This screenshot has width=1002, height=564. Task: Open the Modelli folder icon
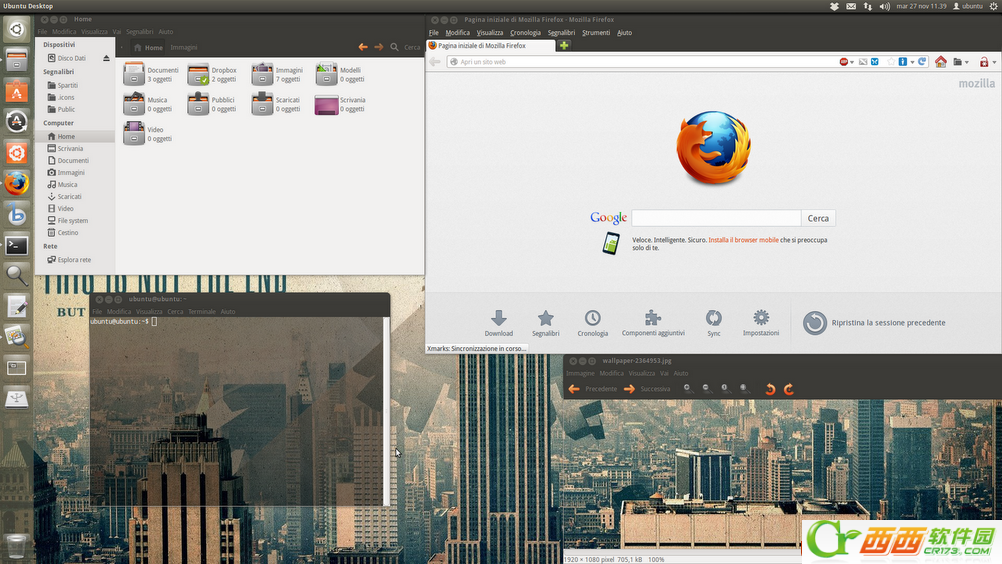click(327, 74)
